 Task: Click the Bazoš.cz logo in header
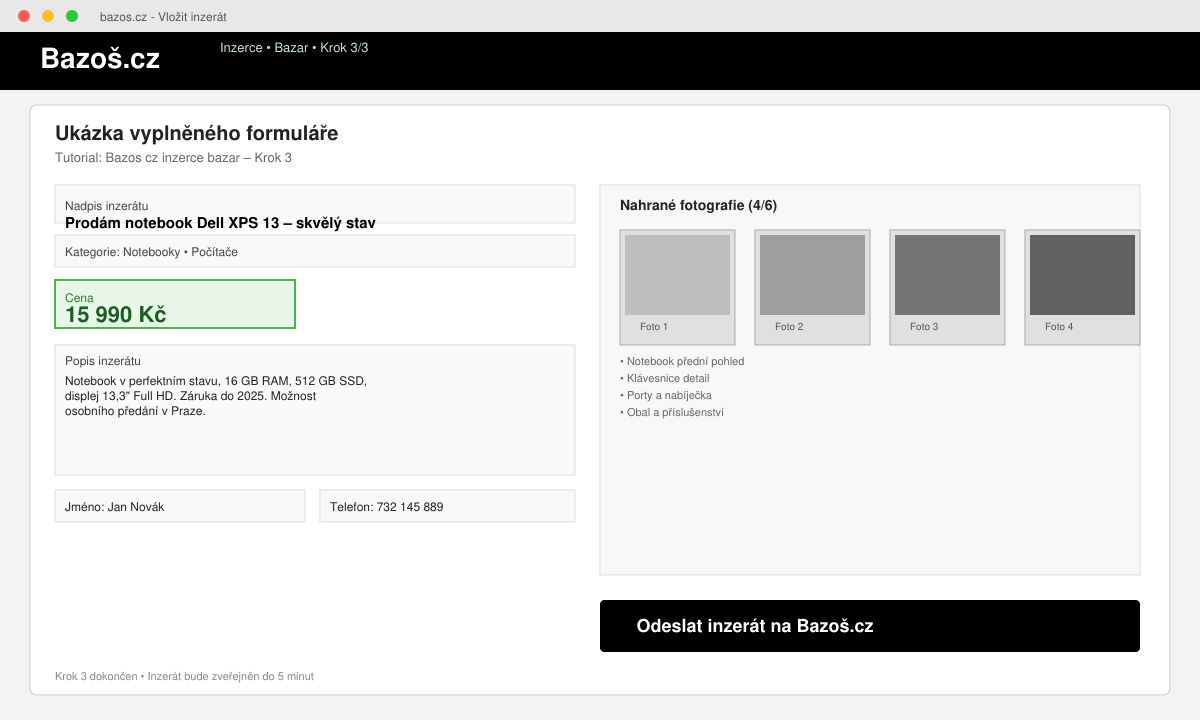pos(100,59)
